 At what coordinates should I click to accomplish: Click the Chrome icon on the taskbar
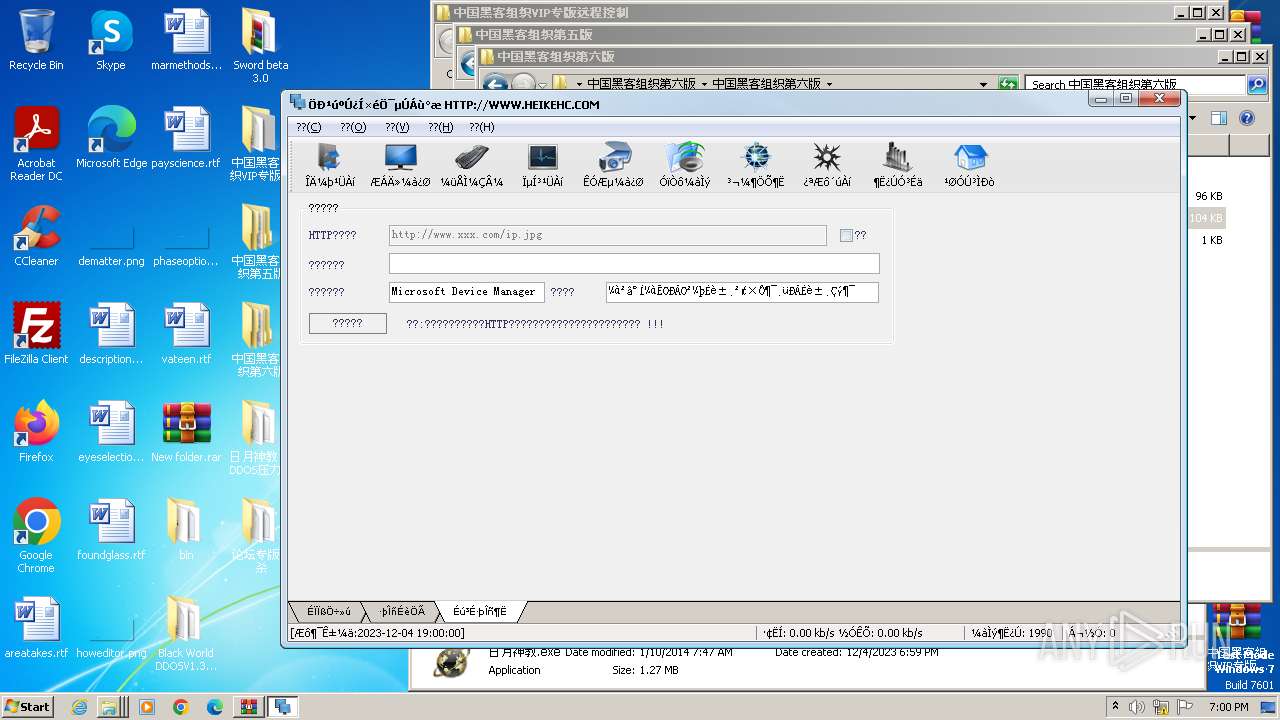pyautogui.click(x=180, y=707)
